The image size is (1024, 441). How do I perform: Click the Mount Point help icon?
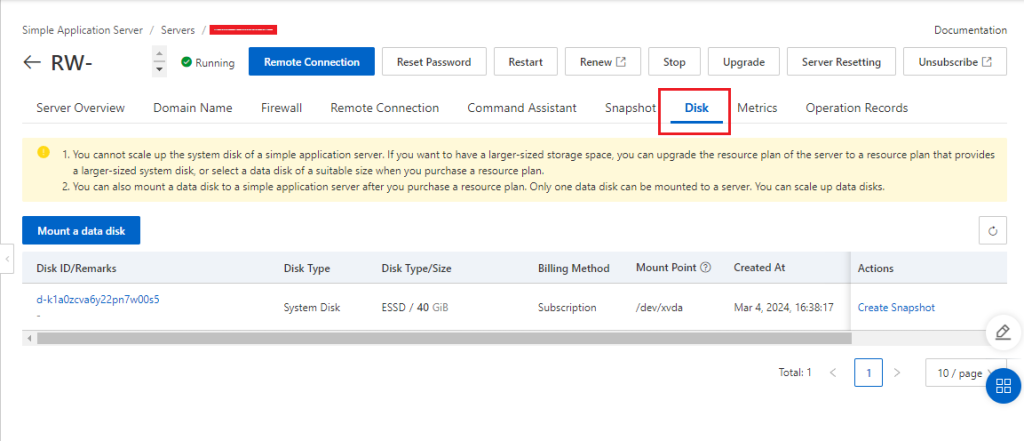click(706, 268)
